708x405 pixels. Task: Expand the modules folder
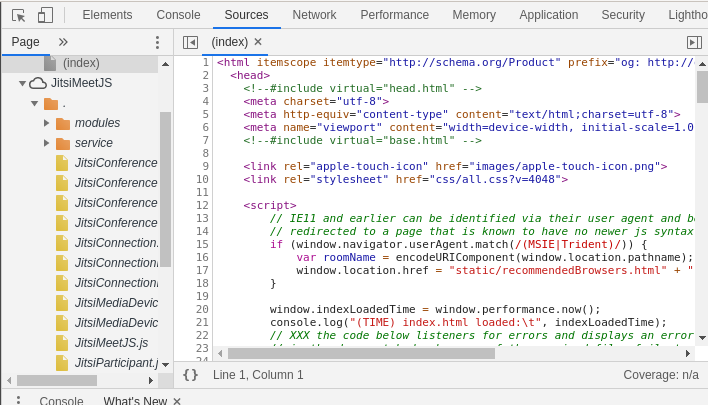pyautogui.click(x=46, y=123)
